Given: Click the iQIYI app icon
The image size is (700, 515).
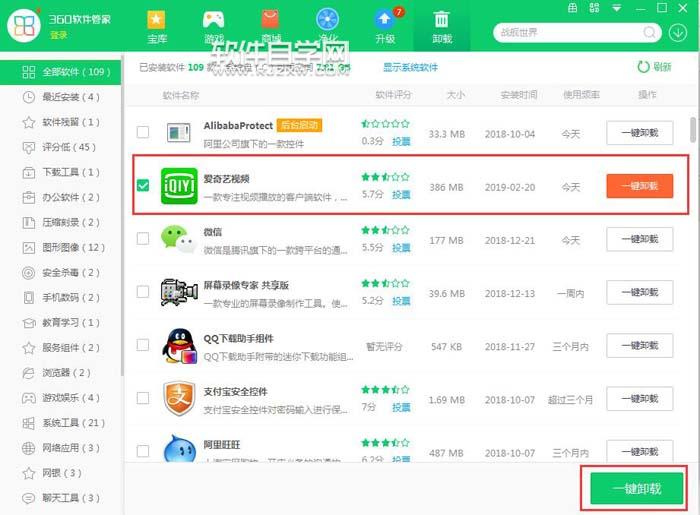Looking at the screenshot, I should (179, 186).
